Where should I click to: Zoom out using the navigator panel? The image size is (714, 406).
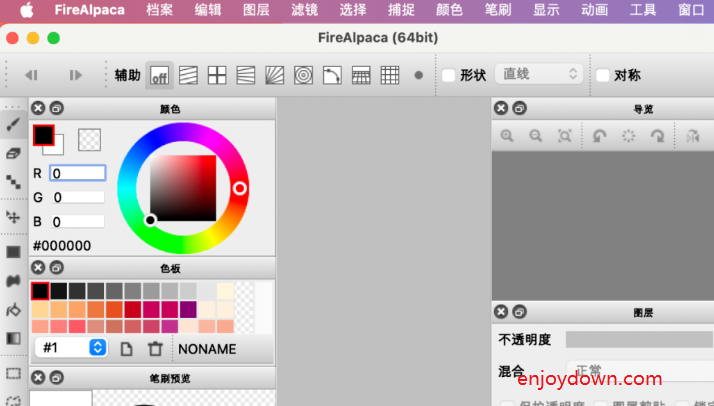tap(536, 136)
